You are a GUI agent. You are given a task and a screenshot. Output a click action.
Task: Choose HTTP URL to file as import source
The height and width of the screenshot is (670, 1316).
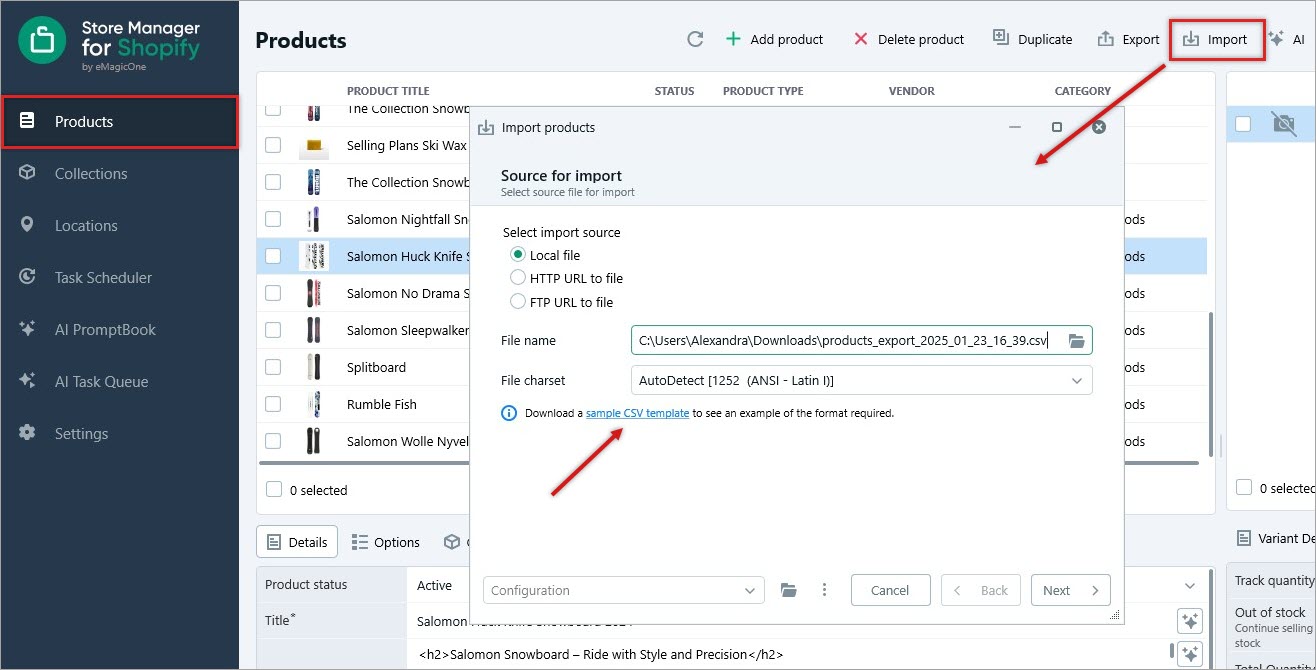[517, 278]
